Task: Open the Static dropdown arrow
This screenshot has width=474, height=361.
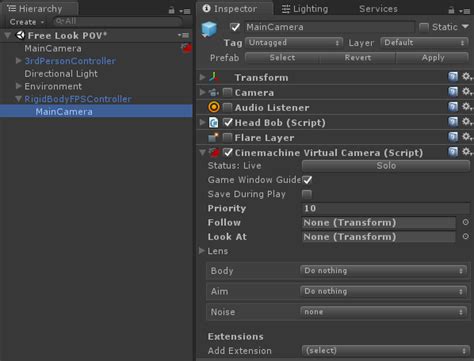Action: pos(465,27)
